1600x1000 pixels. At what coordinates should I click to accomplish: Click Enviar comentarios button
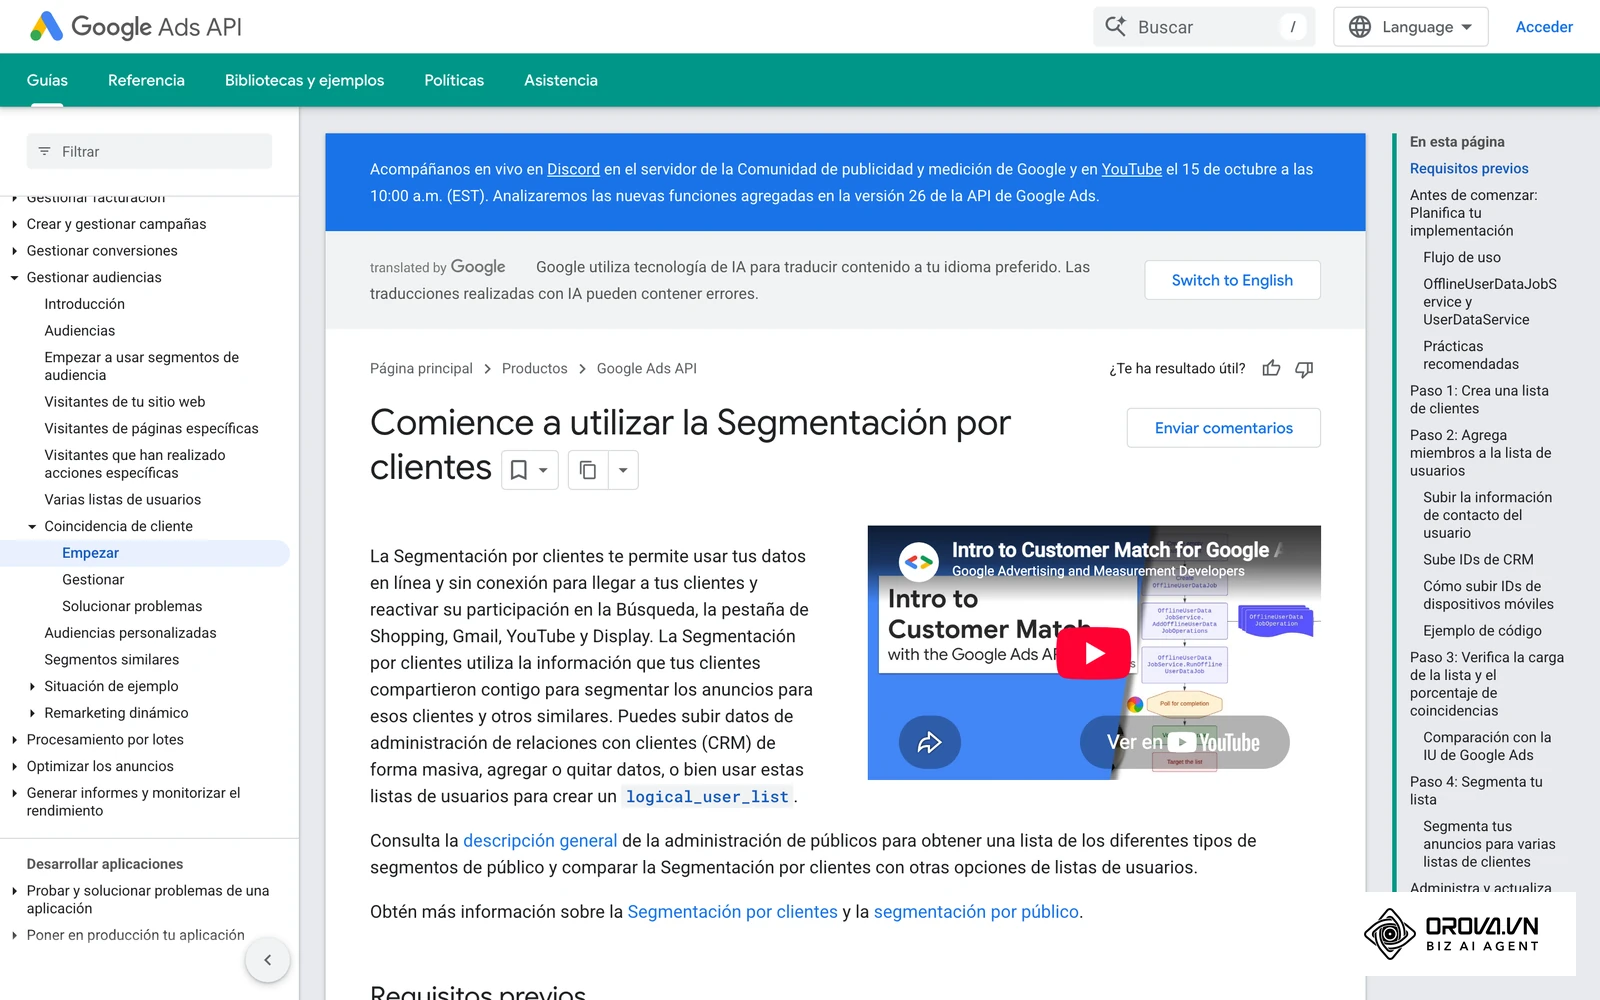(x=1224, y=428)
